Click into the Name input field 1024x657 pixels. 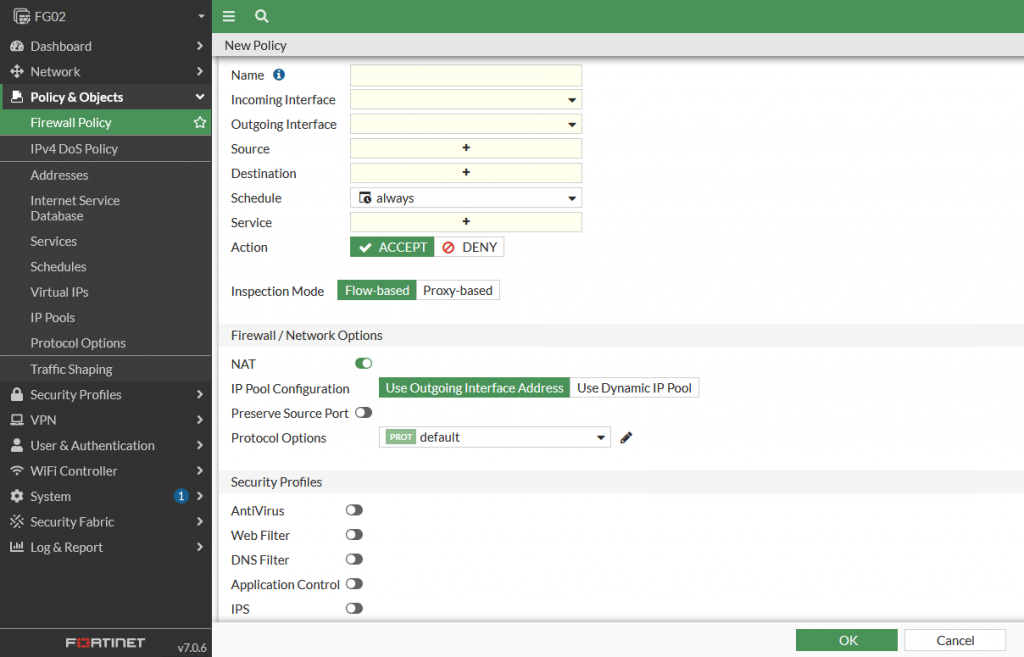(466, 75)
